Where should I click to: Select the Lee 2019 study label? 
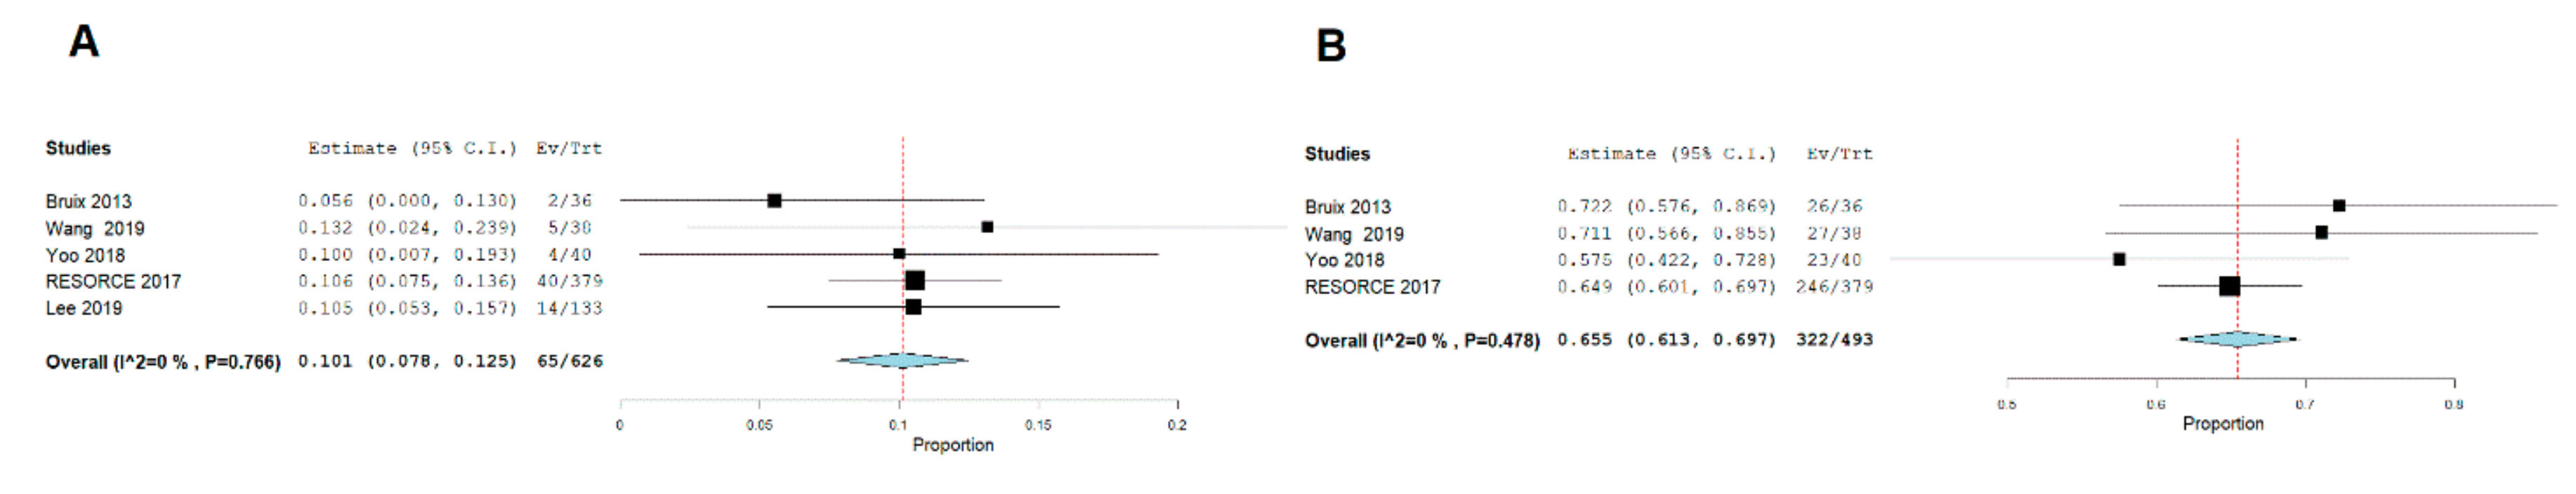(84, 309)
